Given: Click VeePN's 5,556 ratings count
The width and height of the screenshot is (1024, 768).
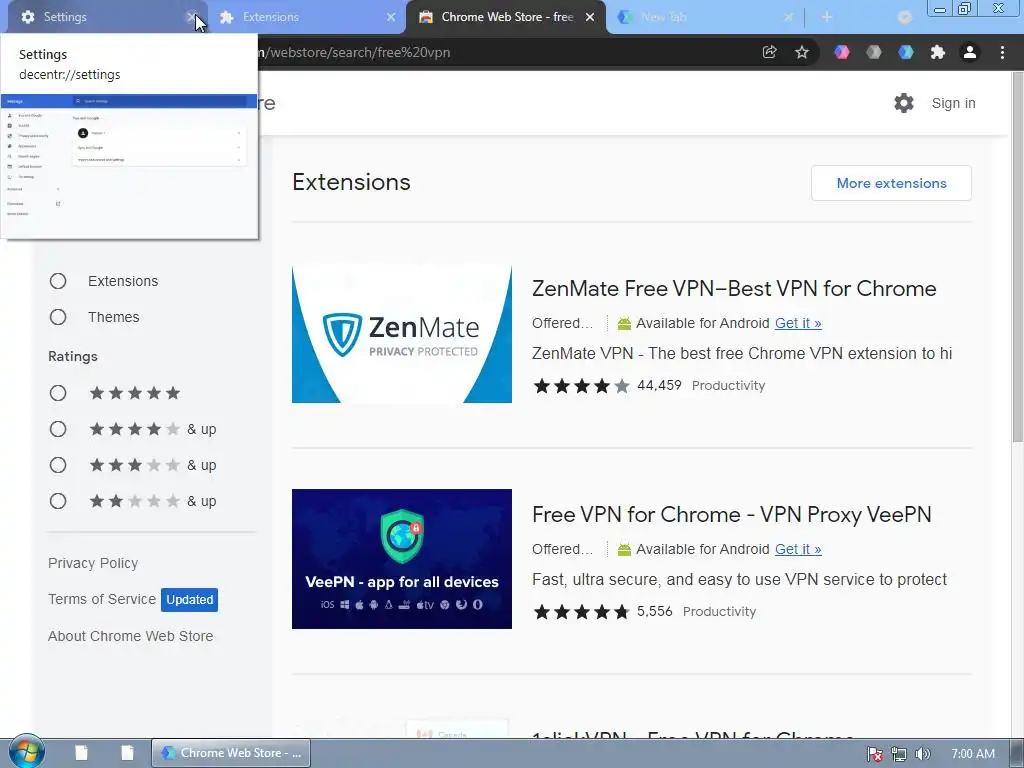Looking at the screenshot, I should coord(654,611).
